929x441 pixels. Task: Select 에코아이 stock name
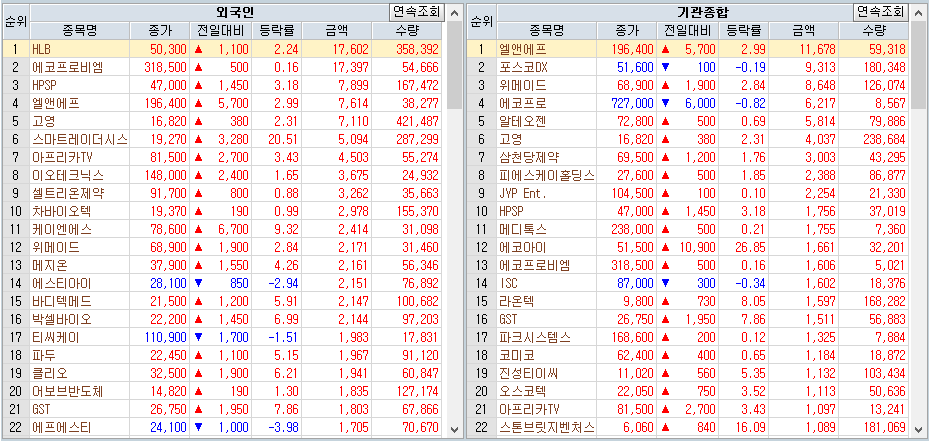point(523,247)
